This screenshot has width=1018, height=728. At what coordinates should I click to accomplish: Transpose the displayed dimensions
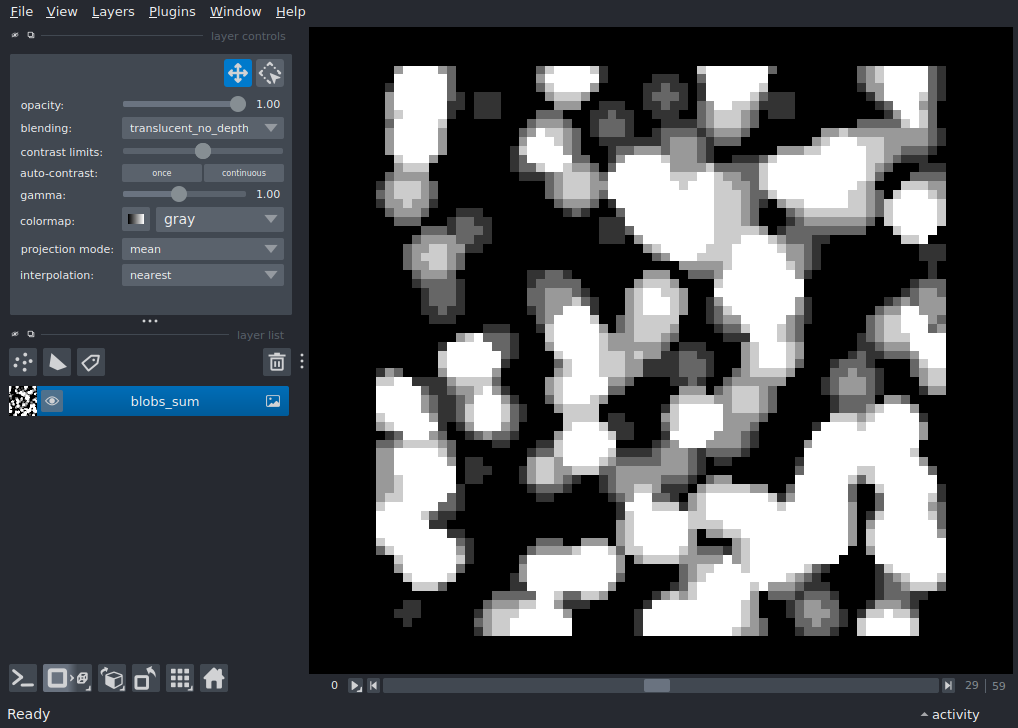(145, 678)
